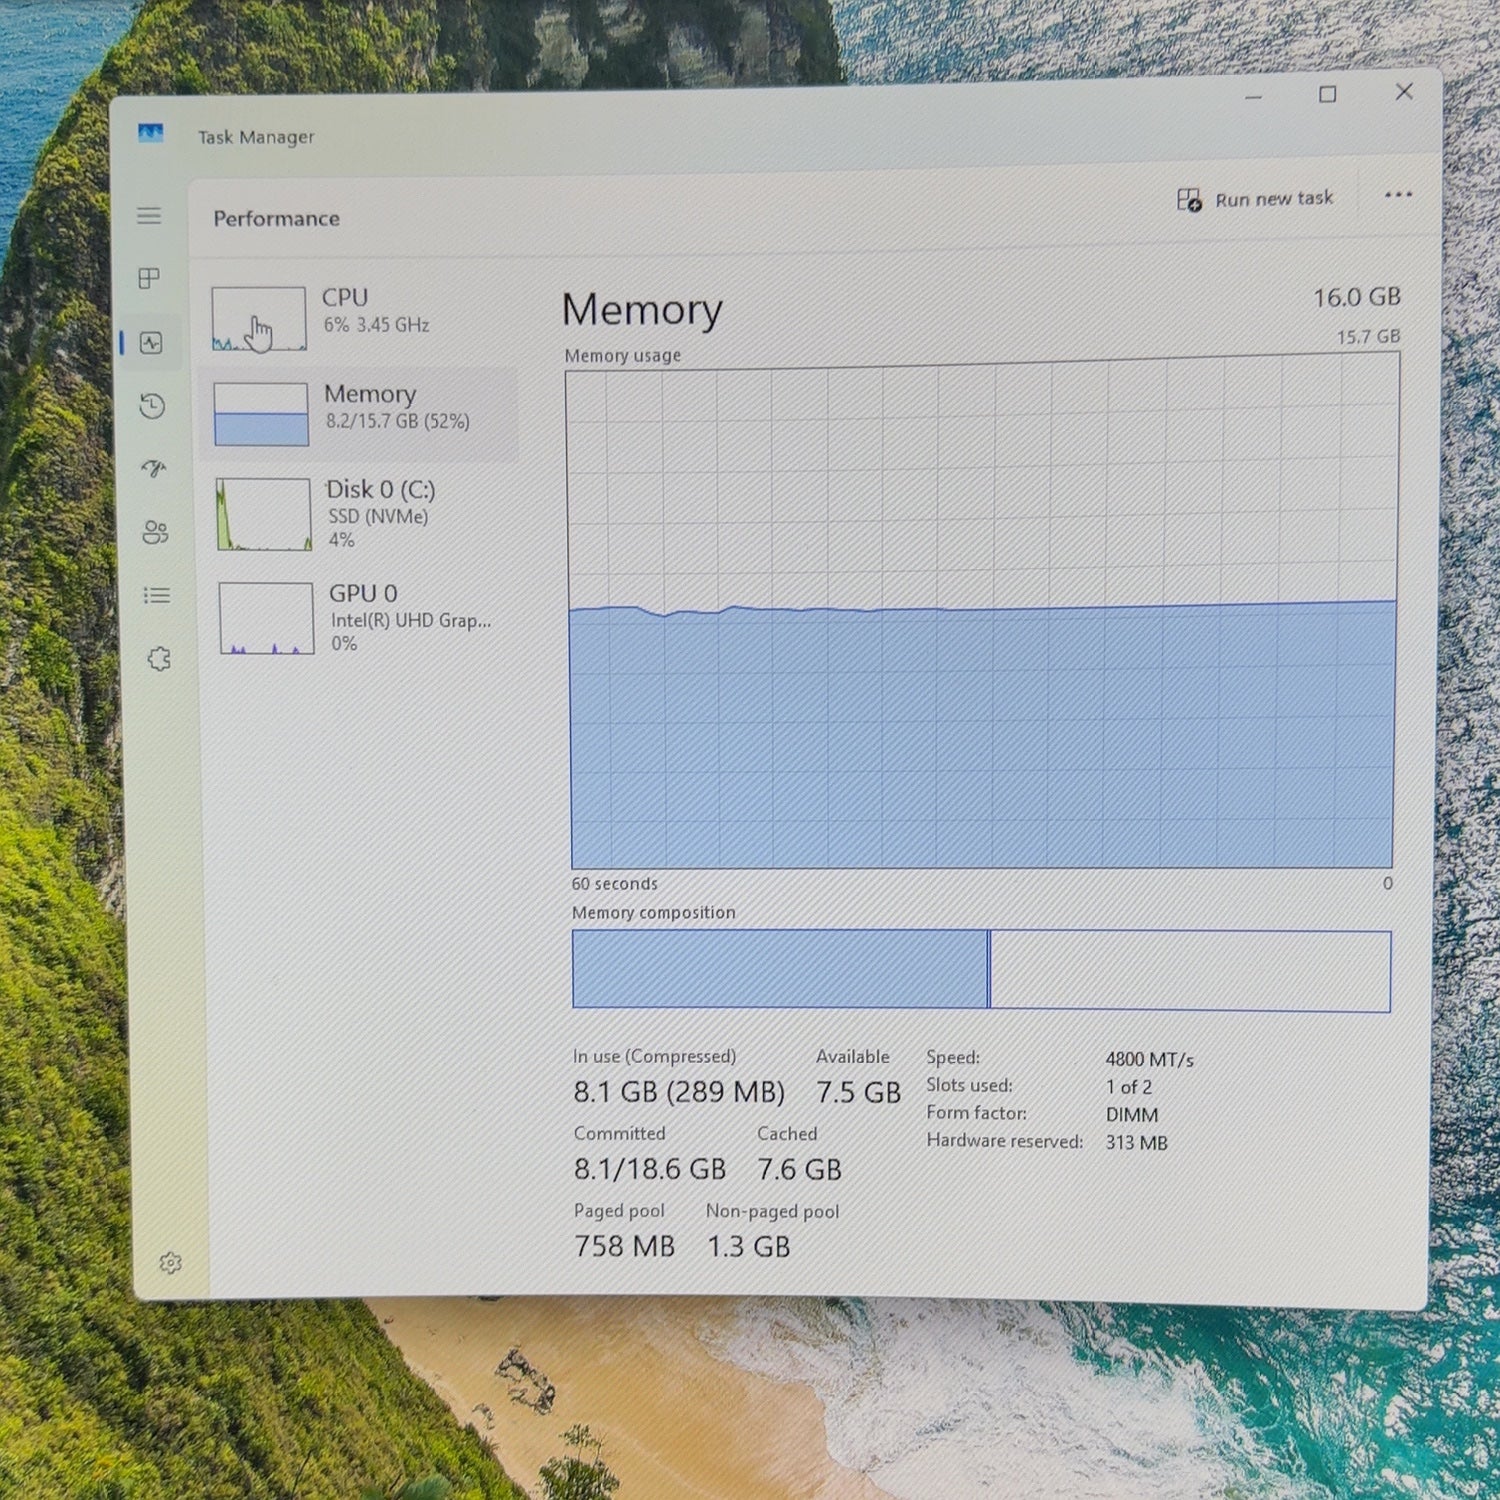Viewport: 1500px width, 1500px height.
Task: Open the Details page icon
Action: click(x=157, y=595)
